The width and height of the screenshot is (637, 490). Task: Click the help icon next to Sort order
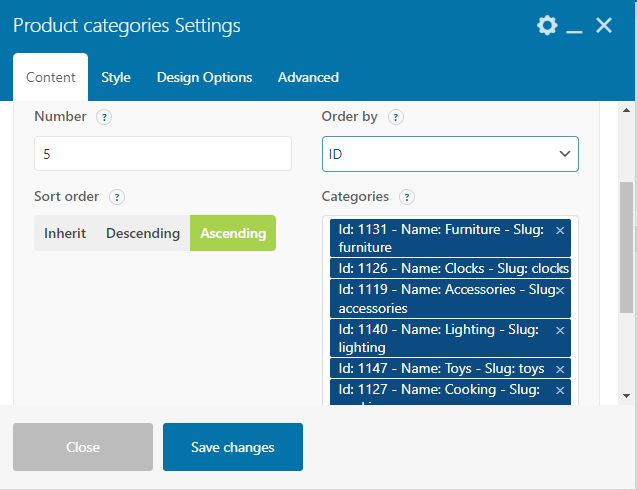[x=117, y=197]
